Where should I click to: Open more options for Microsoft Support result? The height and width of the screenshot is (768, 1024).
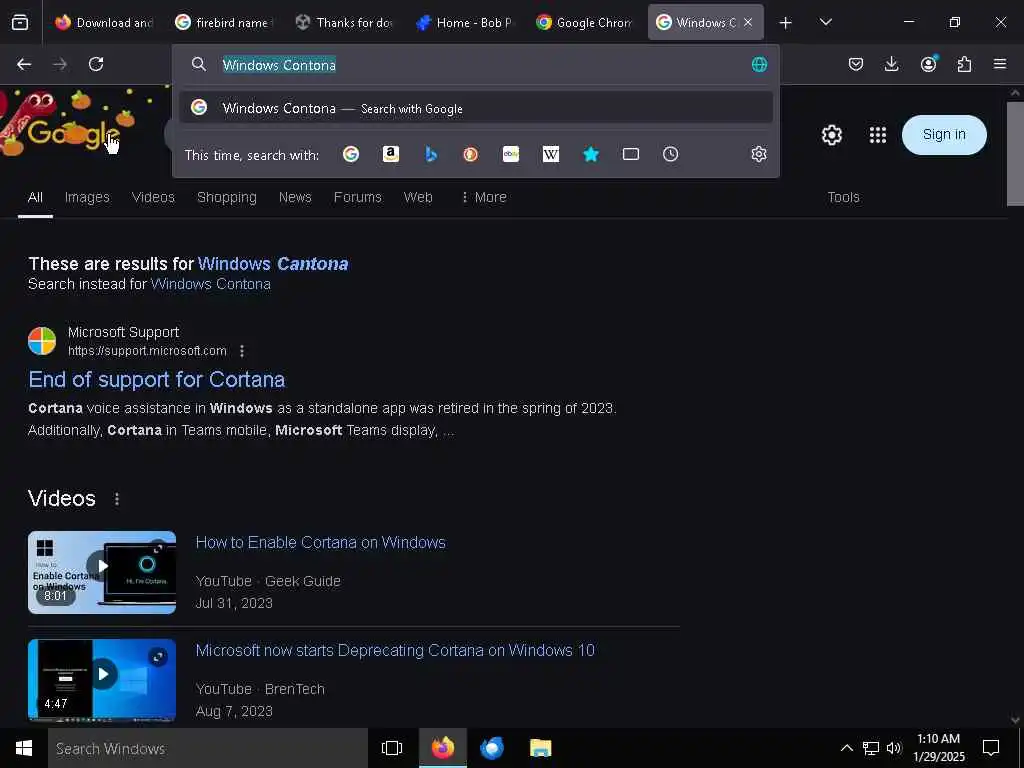pos(242,351)
